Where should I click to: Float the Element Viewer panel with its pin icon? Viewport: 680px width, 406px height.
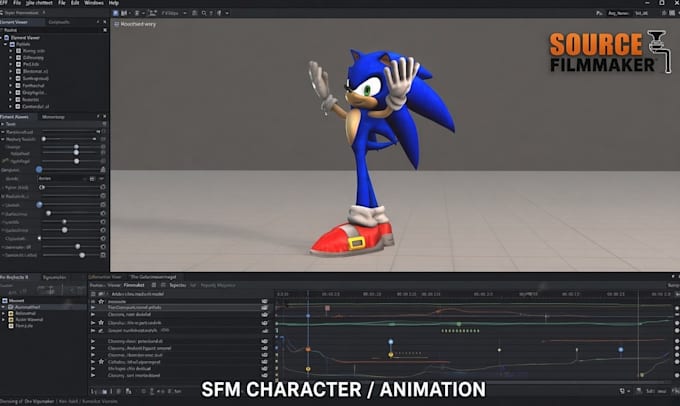coord(98,22)
